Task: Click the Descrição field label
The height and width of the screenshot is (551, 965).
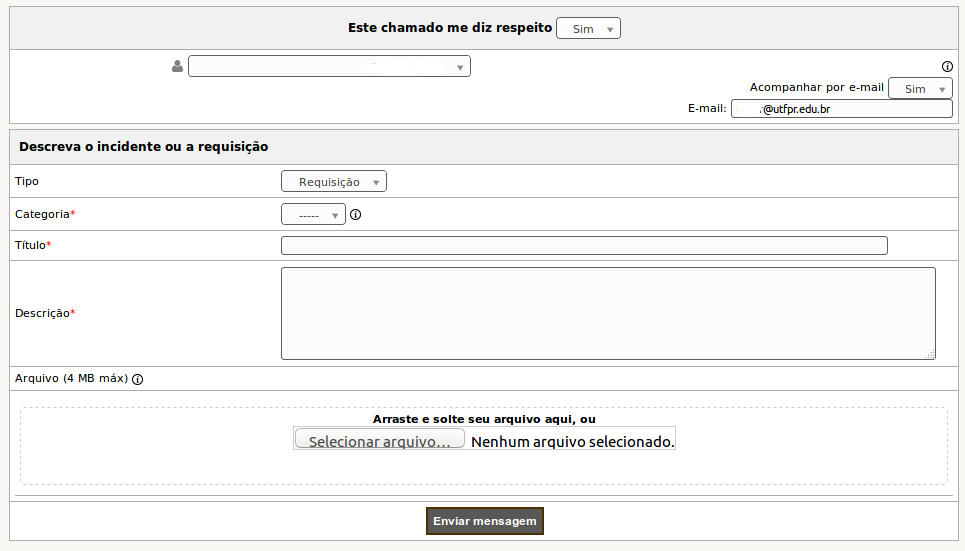Action: pyautogui.click(x=42, y=313)
